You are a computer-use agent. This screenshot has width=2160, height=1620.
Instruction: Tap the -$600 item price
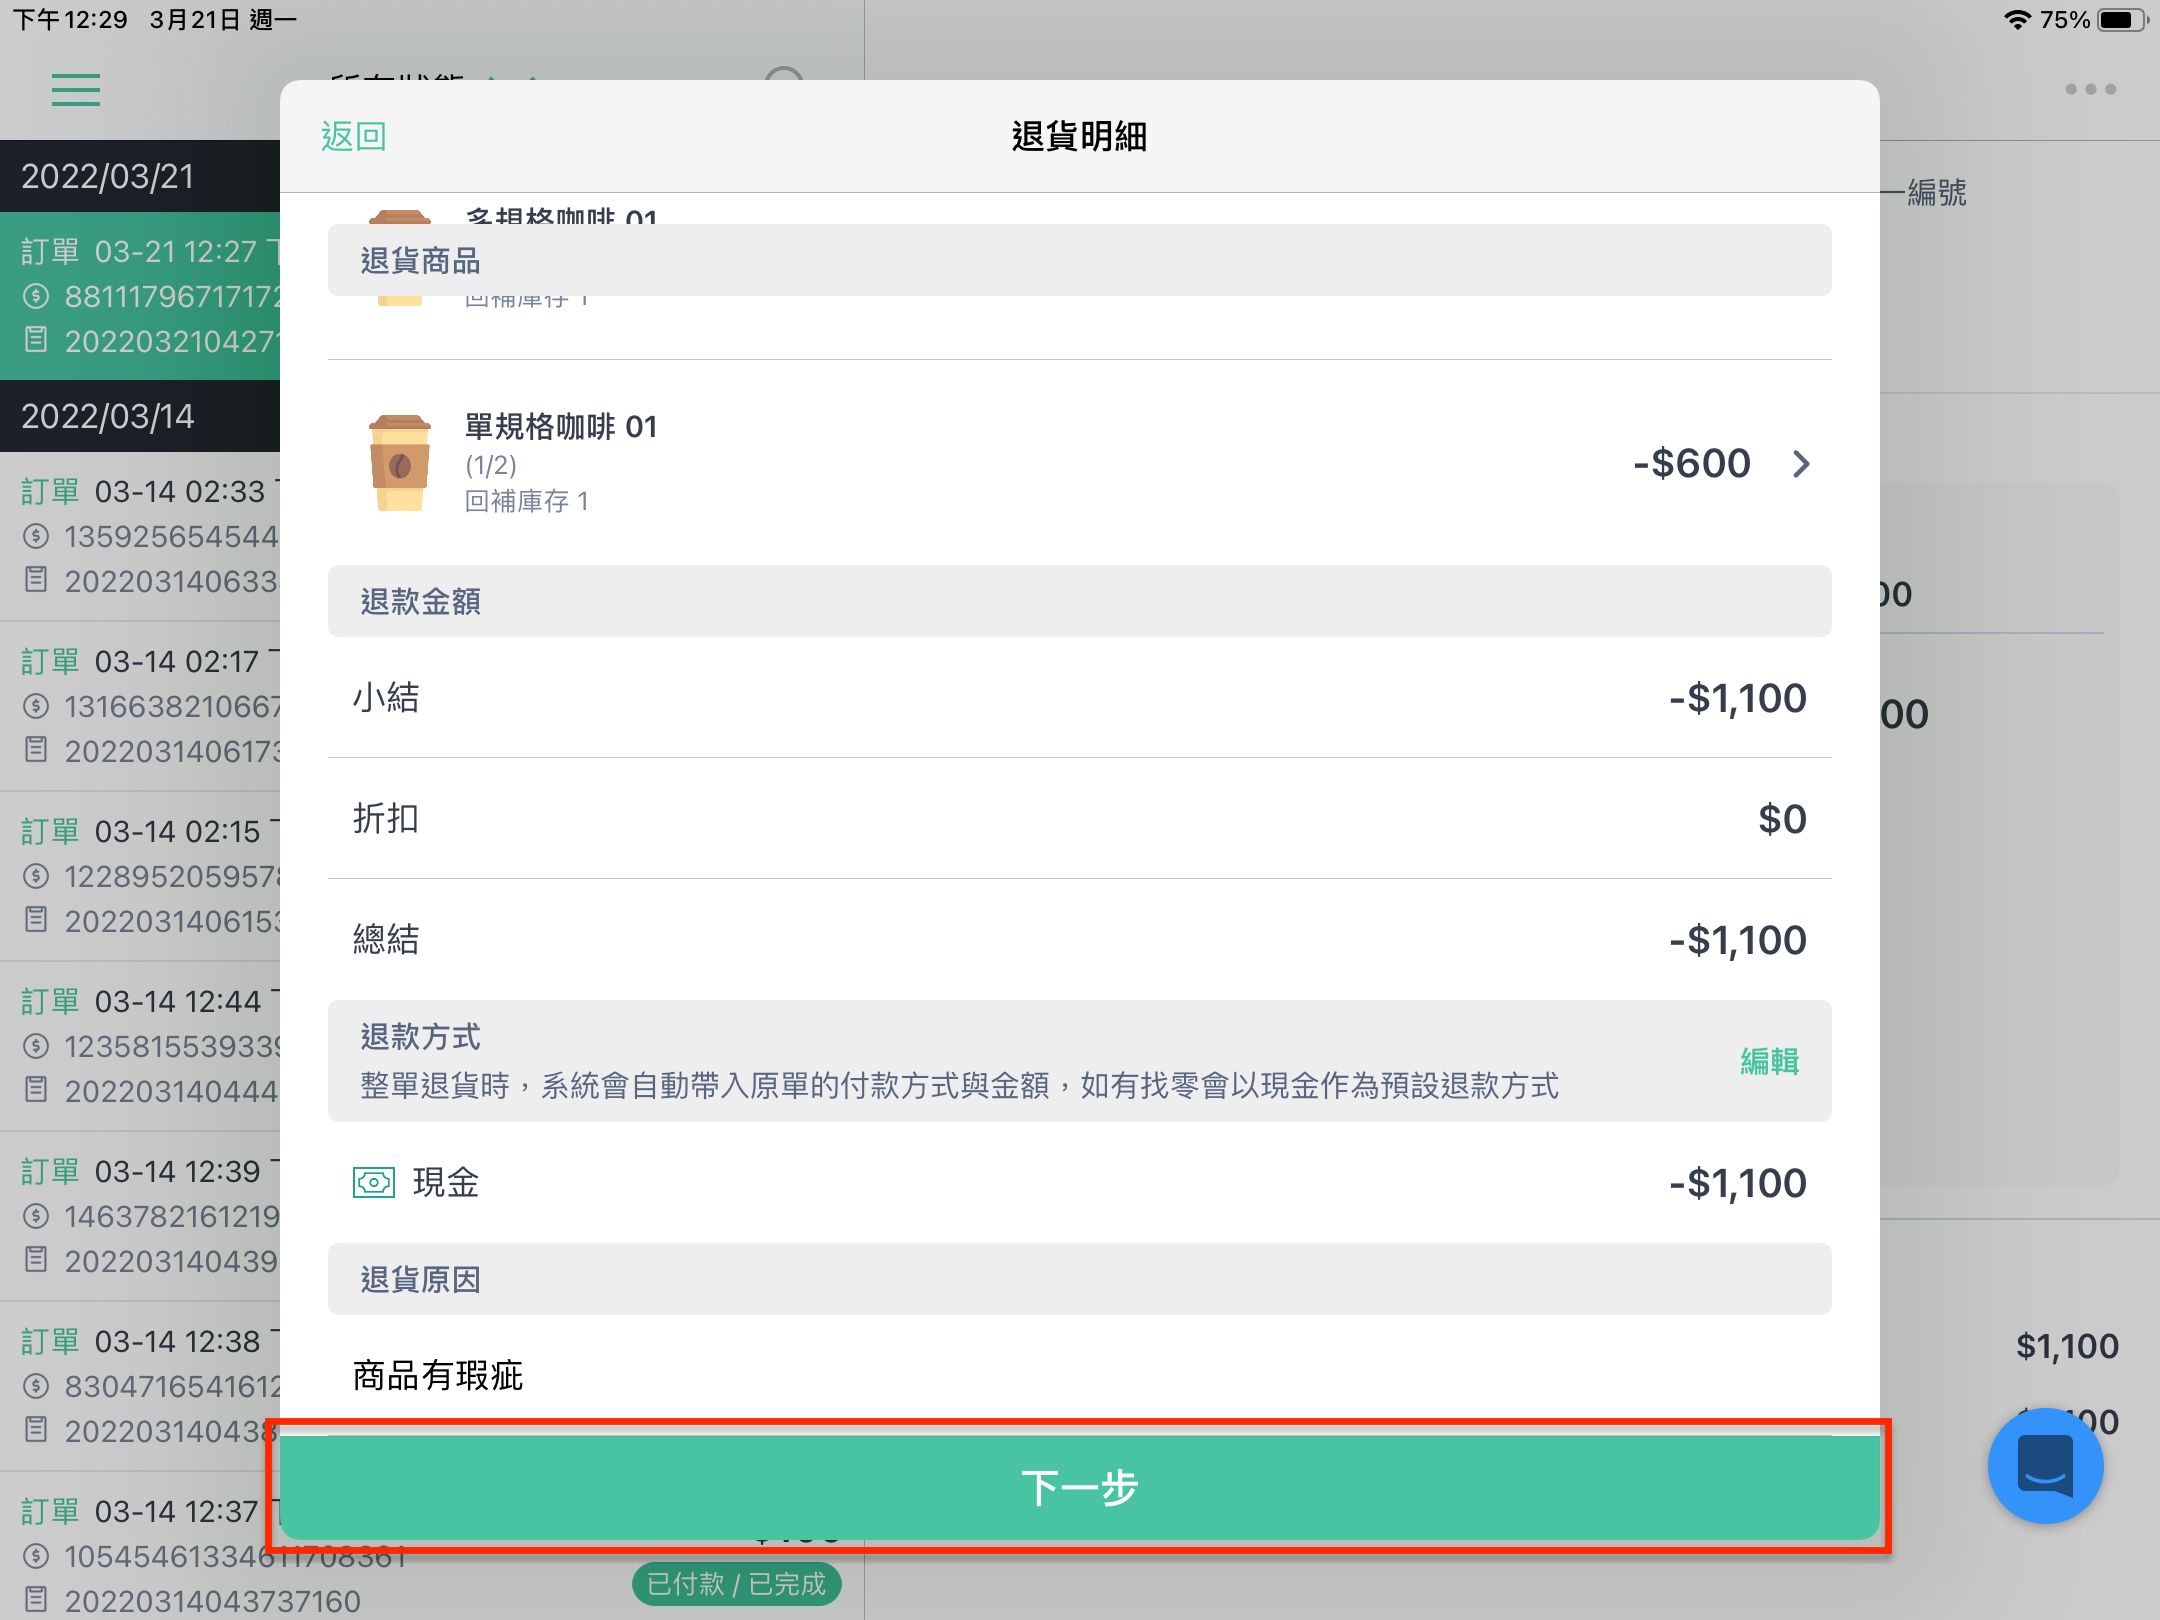pyautogui.click(x=1692, y=463)
